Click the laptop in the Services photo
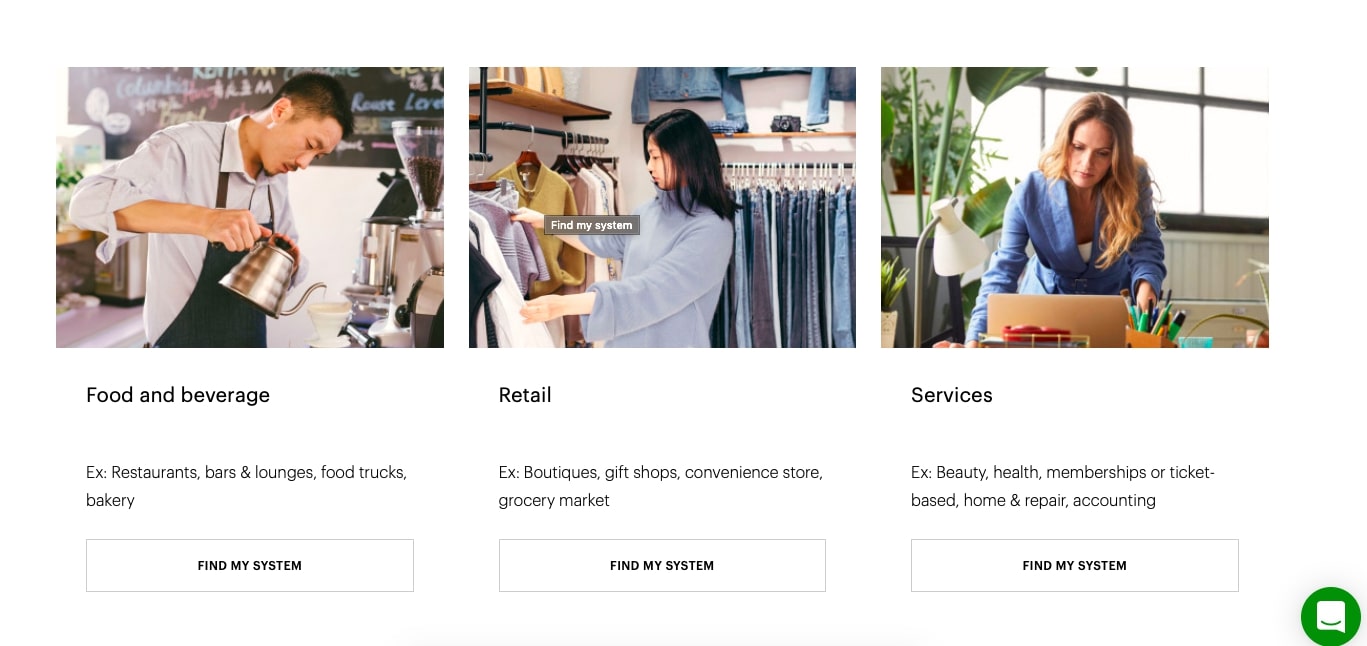The width and height of the screenshot is (1367, 646). 1058,318
